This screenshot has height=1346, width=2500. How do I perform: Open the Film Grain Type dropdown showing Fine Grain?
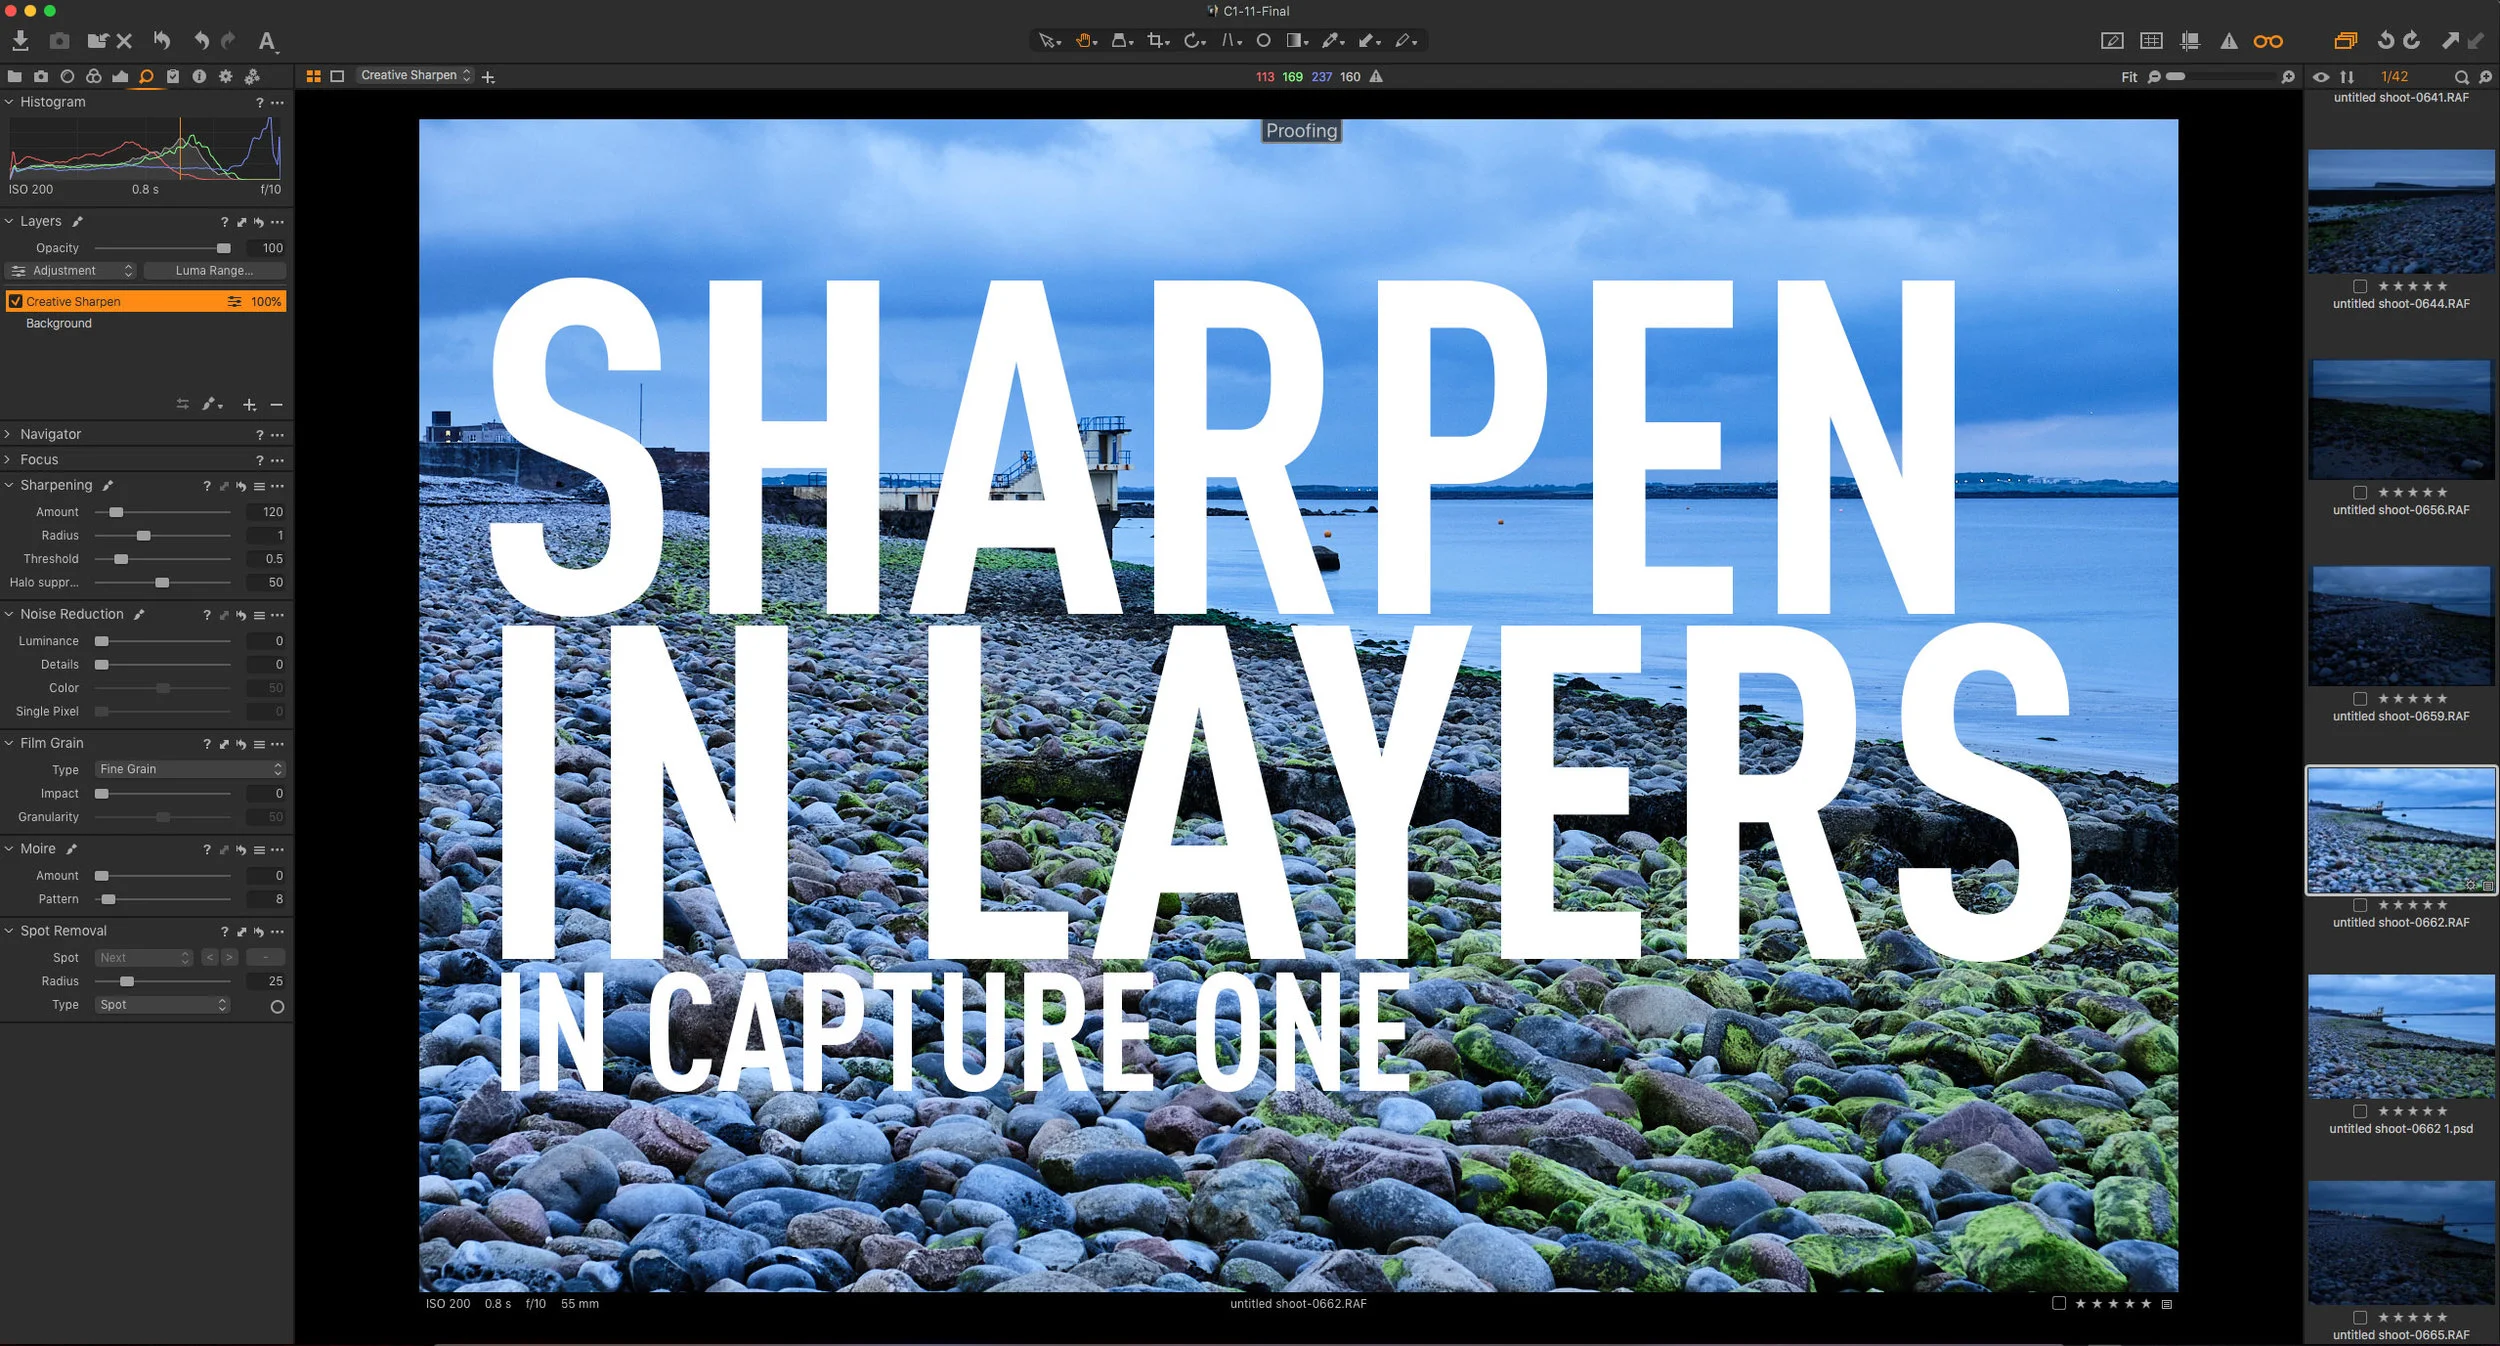[x=189, y=768]
